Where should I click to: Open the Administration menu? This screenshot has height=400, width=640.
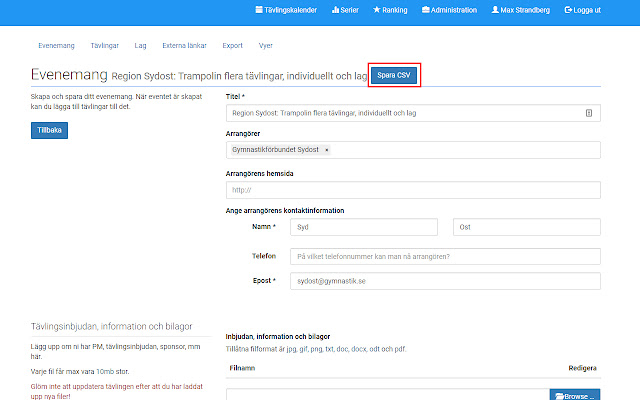point(449,10)
